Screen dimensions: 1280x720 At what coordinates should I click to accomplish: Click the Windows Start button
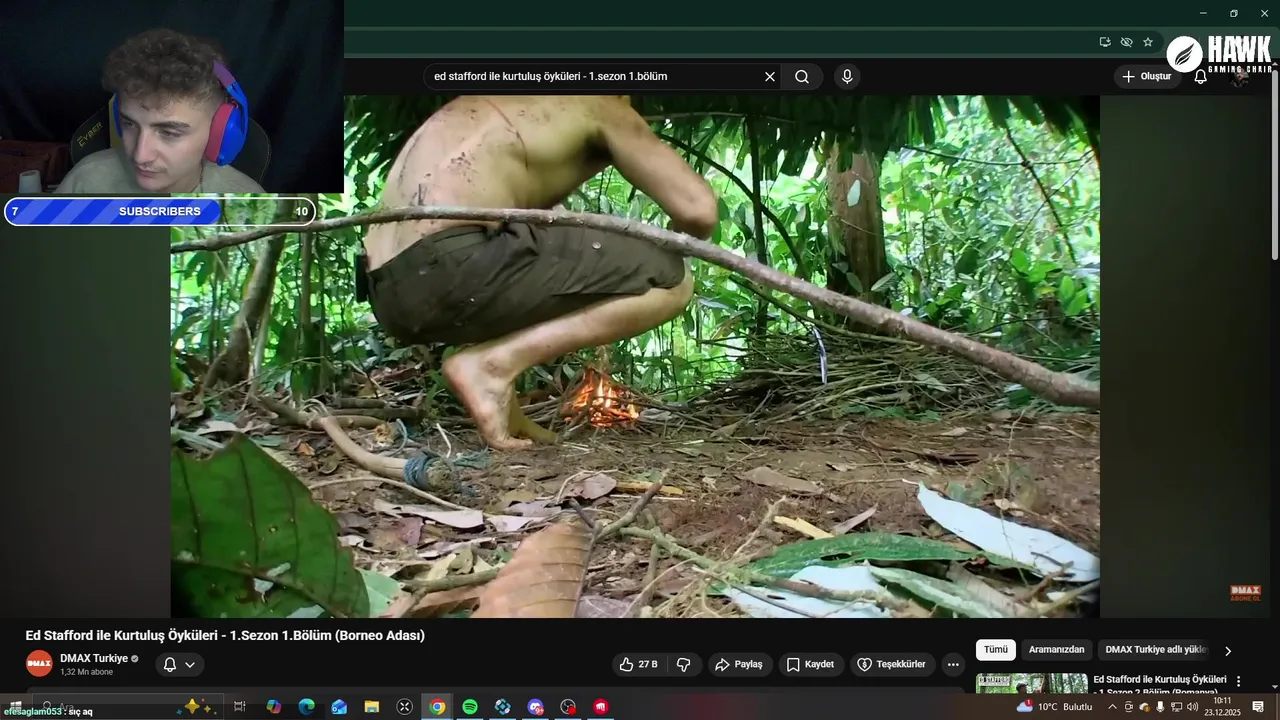click(x=14, y=707)
